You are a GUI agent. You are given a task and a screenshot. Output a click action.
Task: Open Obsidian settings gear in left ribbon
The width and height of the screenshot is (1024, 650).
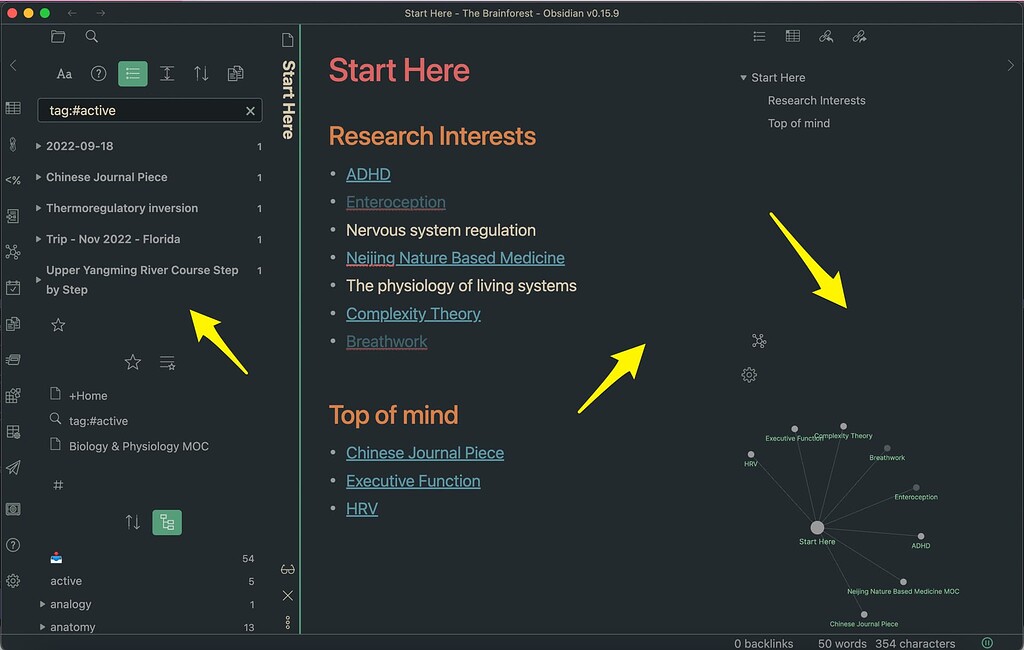click(x=13, y=581)
